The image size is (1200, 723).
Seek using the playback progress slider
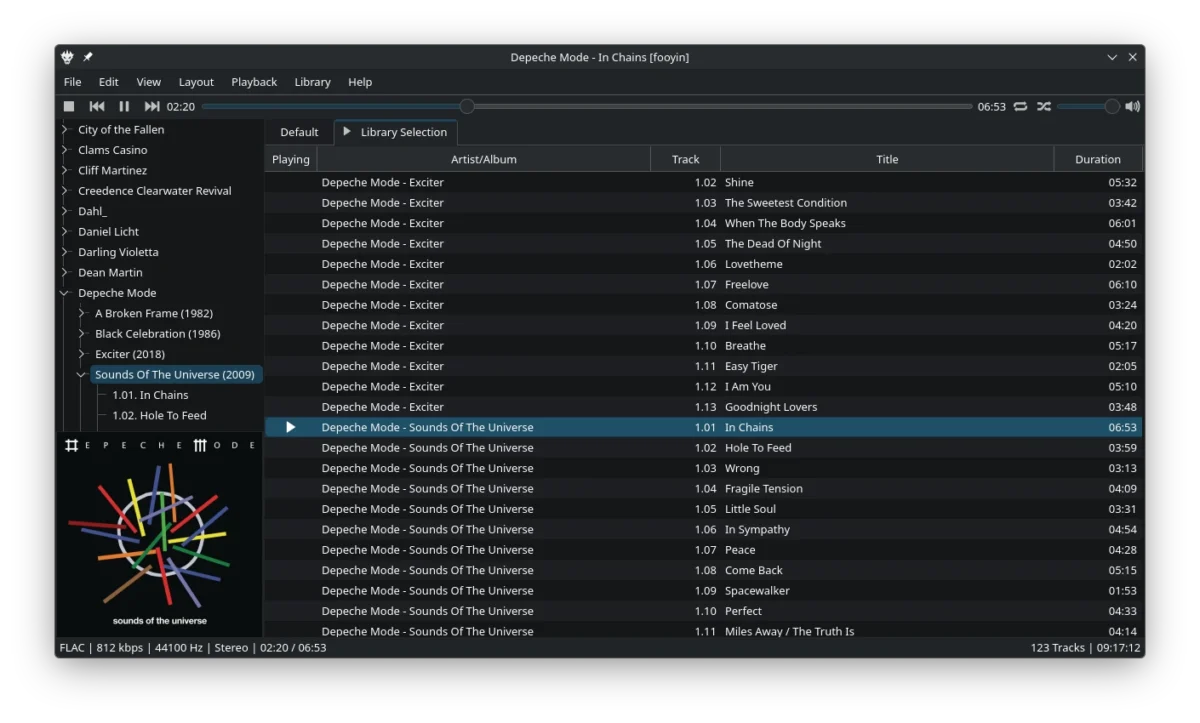tap(587, 106)
